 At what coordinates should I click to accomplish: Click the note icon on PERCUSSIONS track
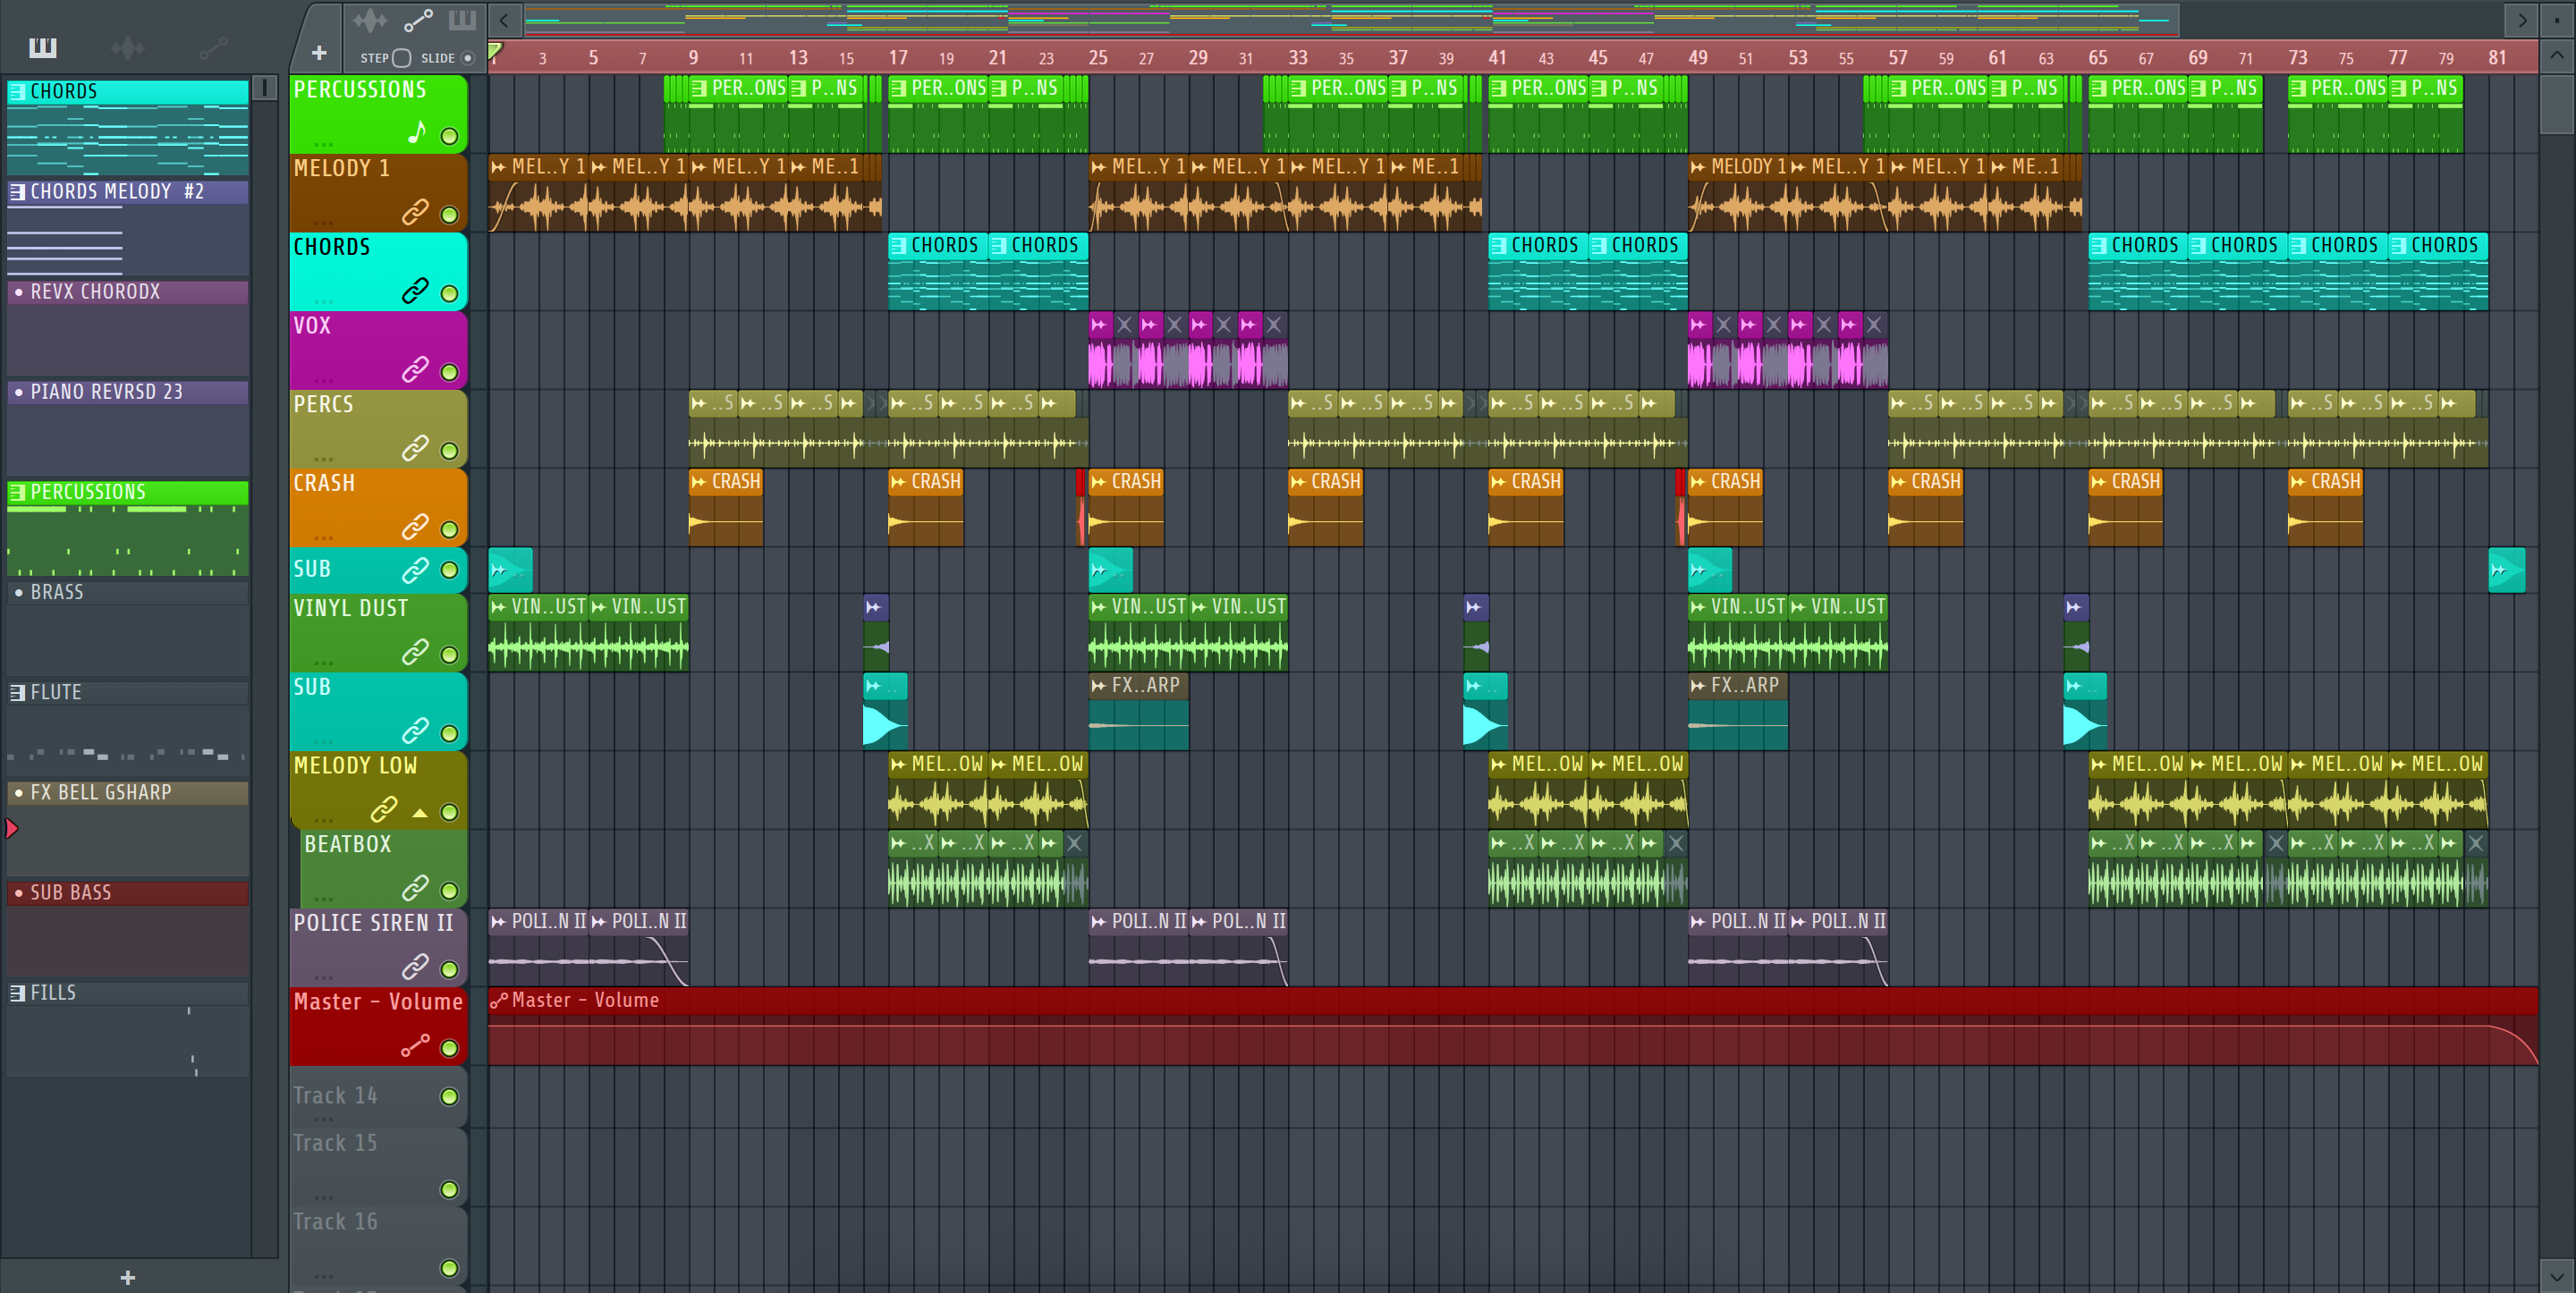click(x=417, y=132)
